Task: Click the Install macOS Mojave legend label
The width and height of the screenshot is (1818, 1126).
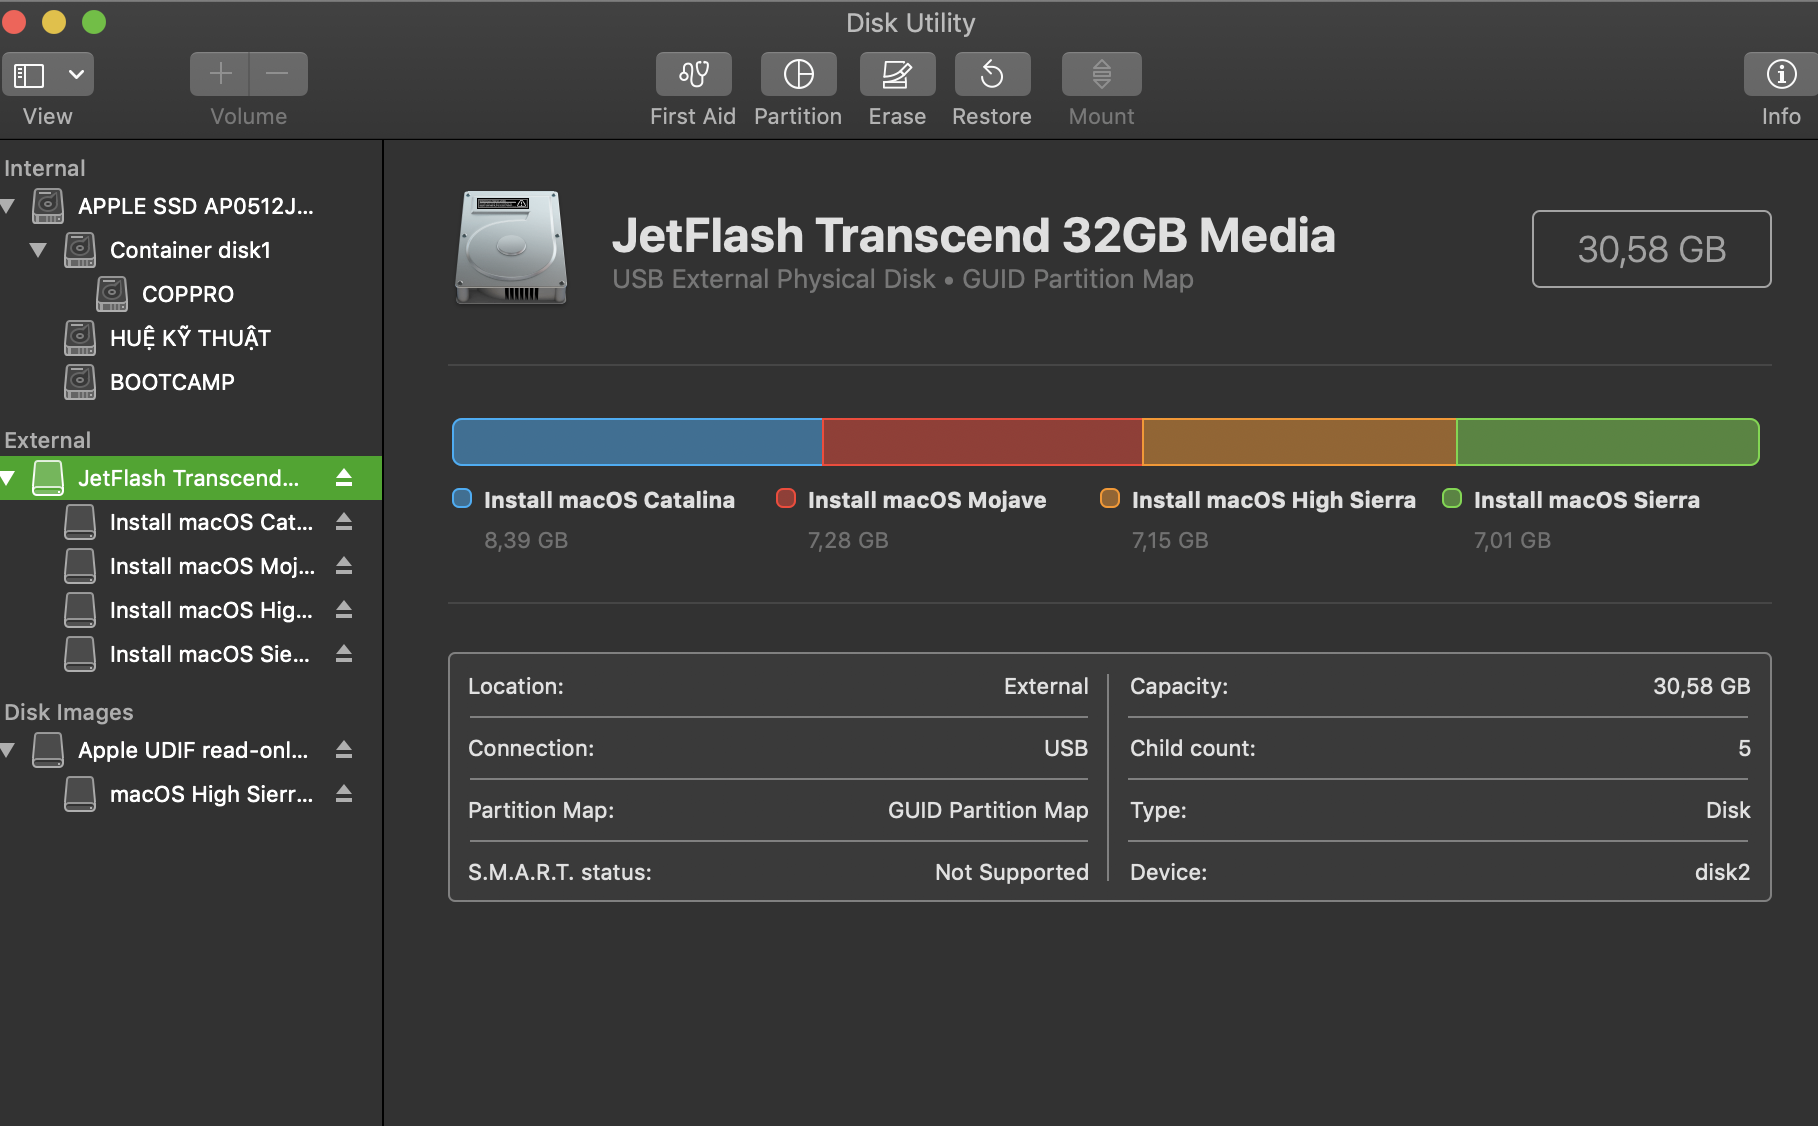Action: [927, 500]
